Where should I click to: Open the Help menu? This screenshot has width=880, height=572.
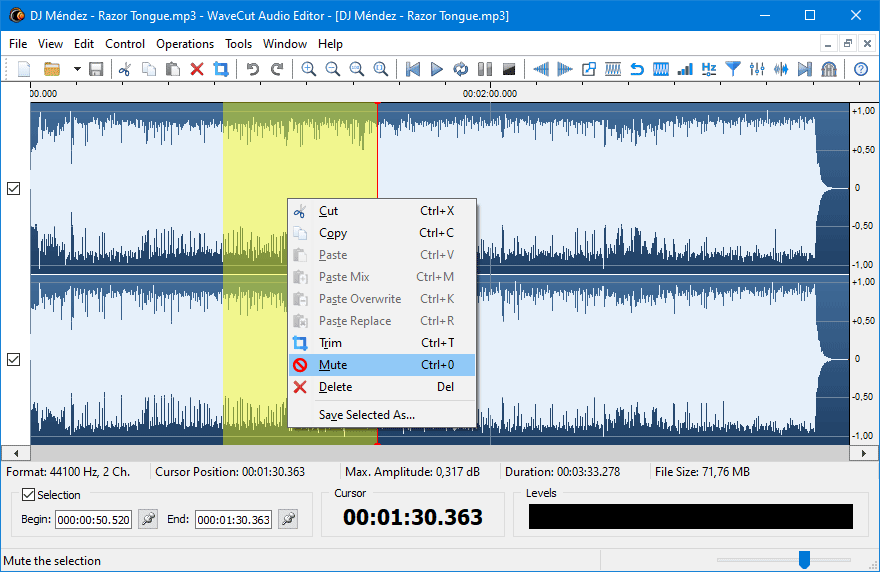pos(331,44)
